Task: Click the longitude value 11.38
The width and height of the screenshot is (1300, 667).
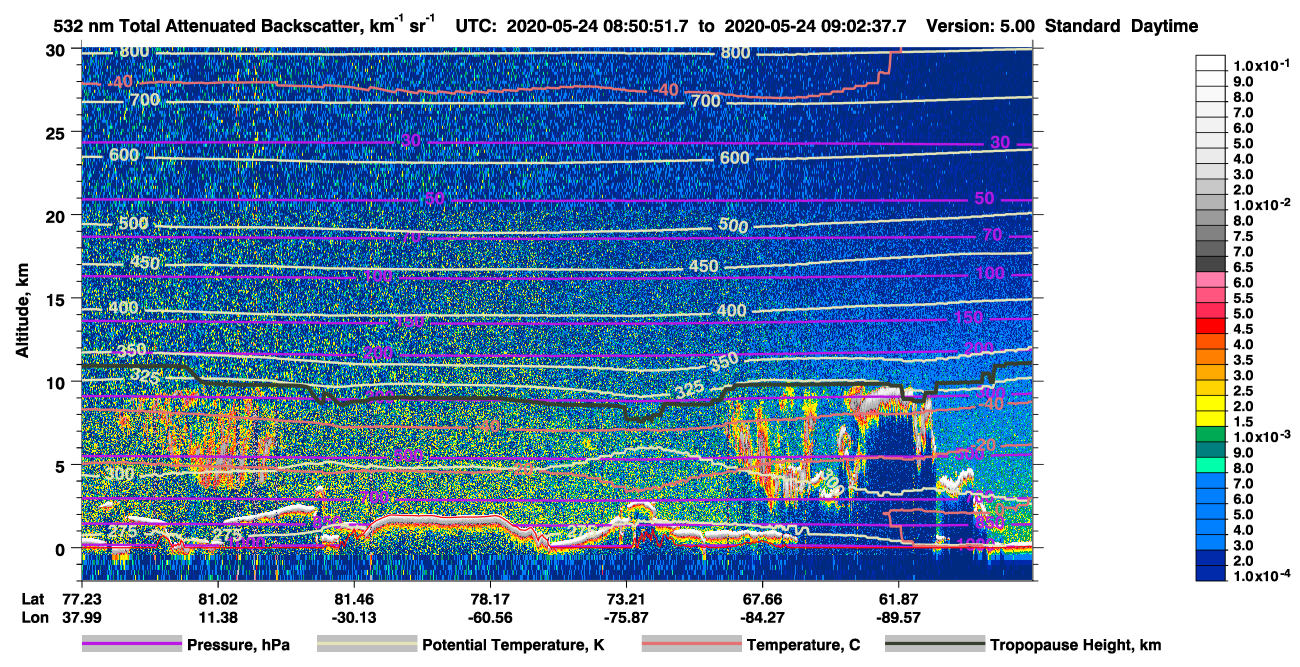Action: pyautogui.click(x=217, y=617)
